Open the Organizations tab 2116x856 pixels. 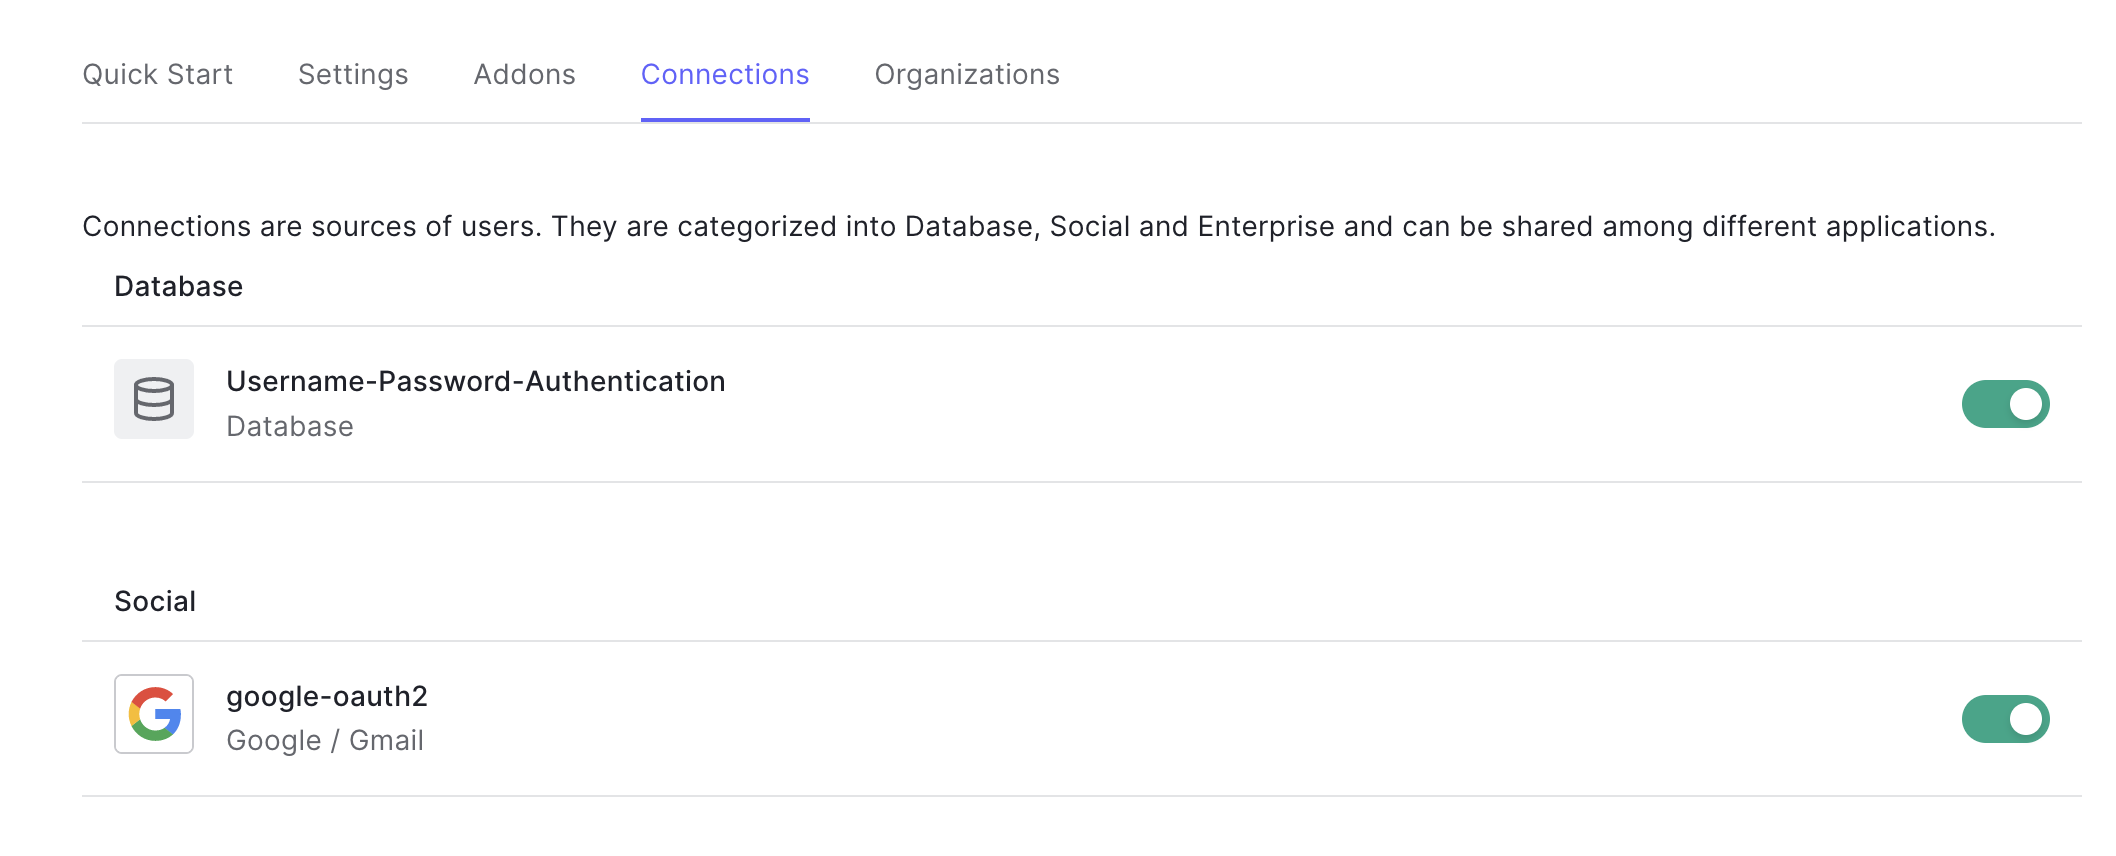967,75
